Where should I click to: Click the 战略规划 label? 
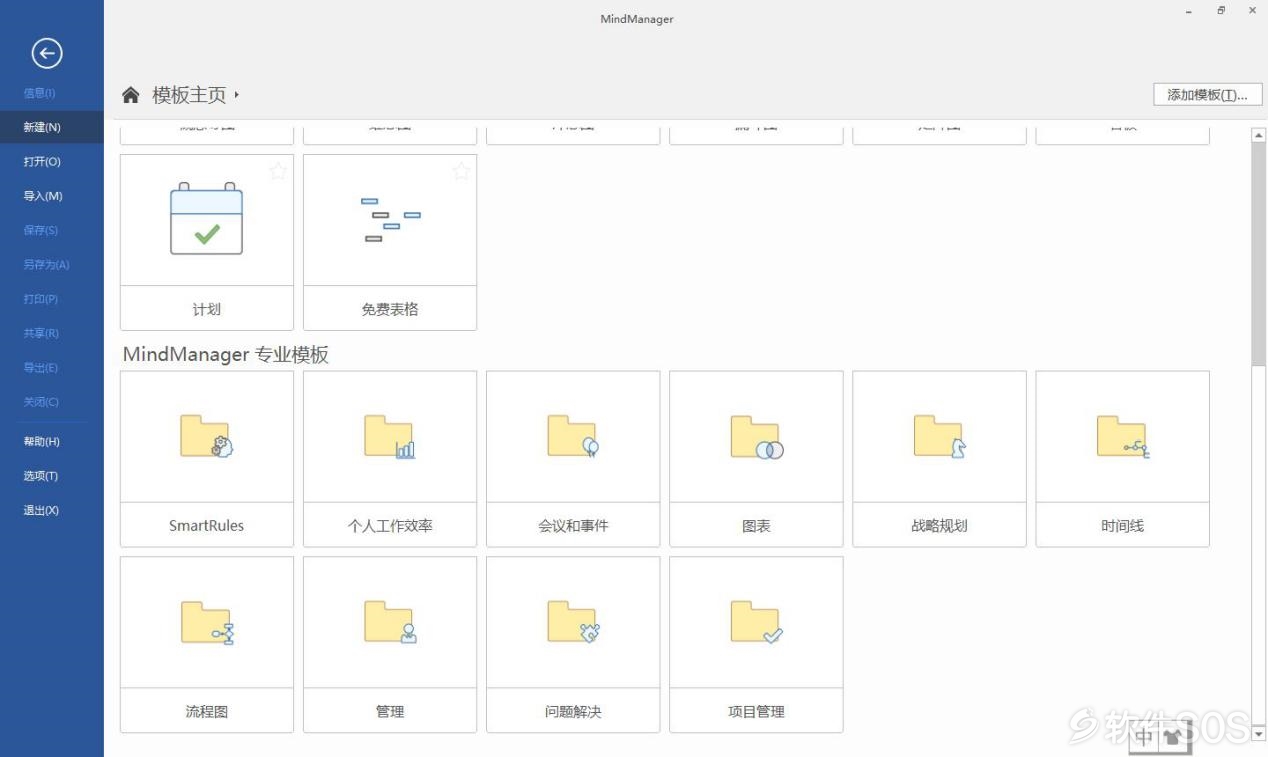coord(939,525)
